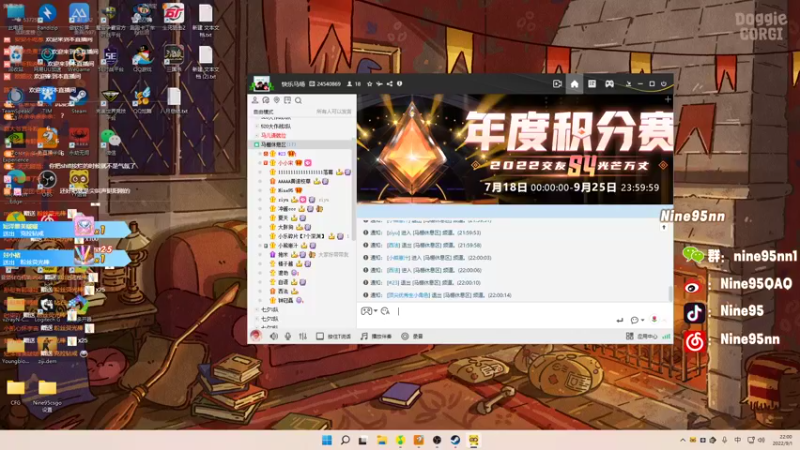Viewport: 800px width, 450px height.
Task: Open own avatar in YY bottom-left corner
Action: pos(256,335)
